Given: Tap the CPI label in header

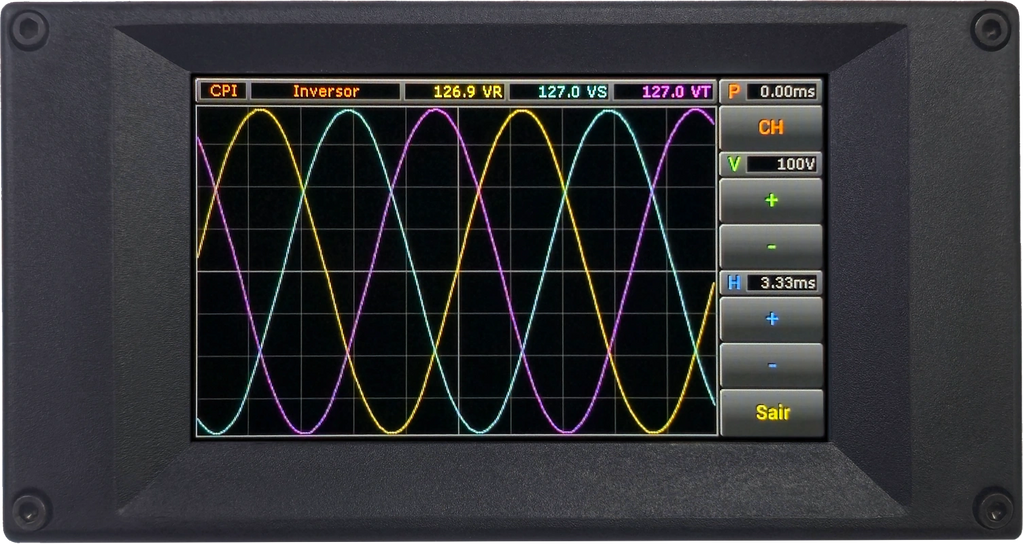Looking at the screenshot, I should [x=222, y=91].
